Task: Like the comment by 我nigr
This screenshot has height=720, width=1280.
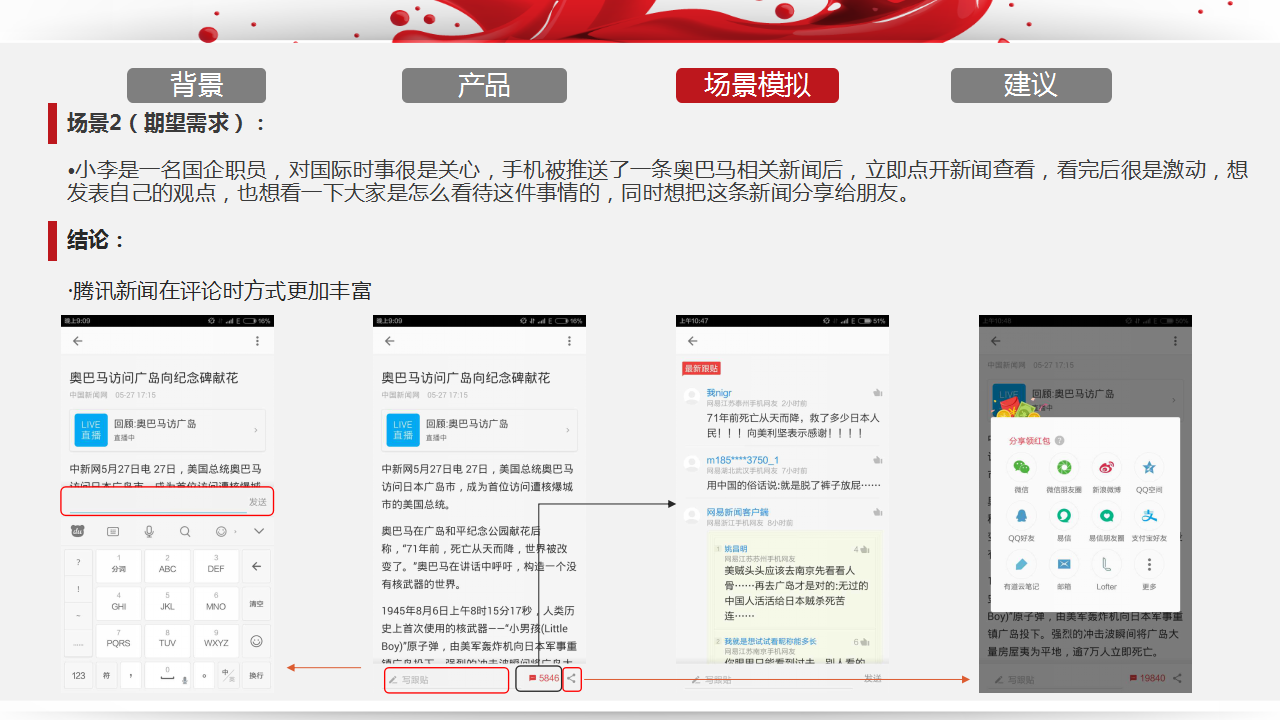Action: point(878,393)
